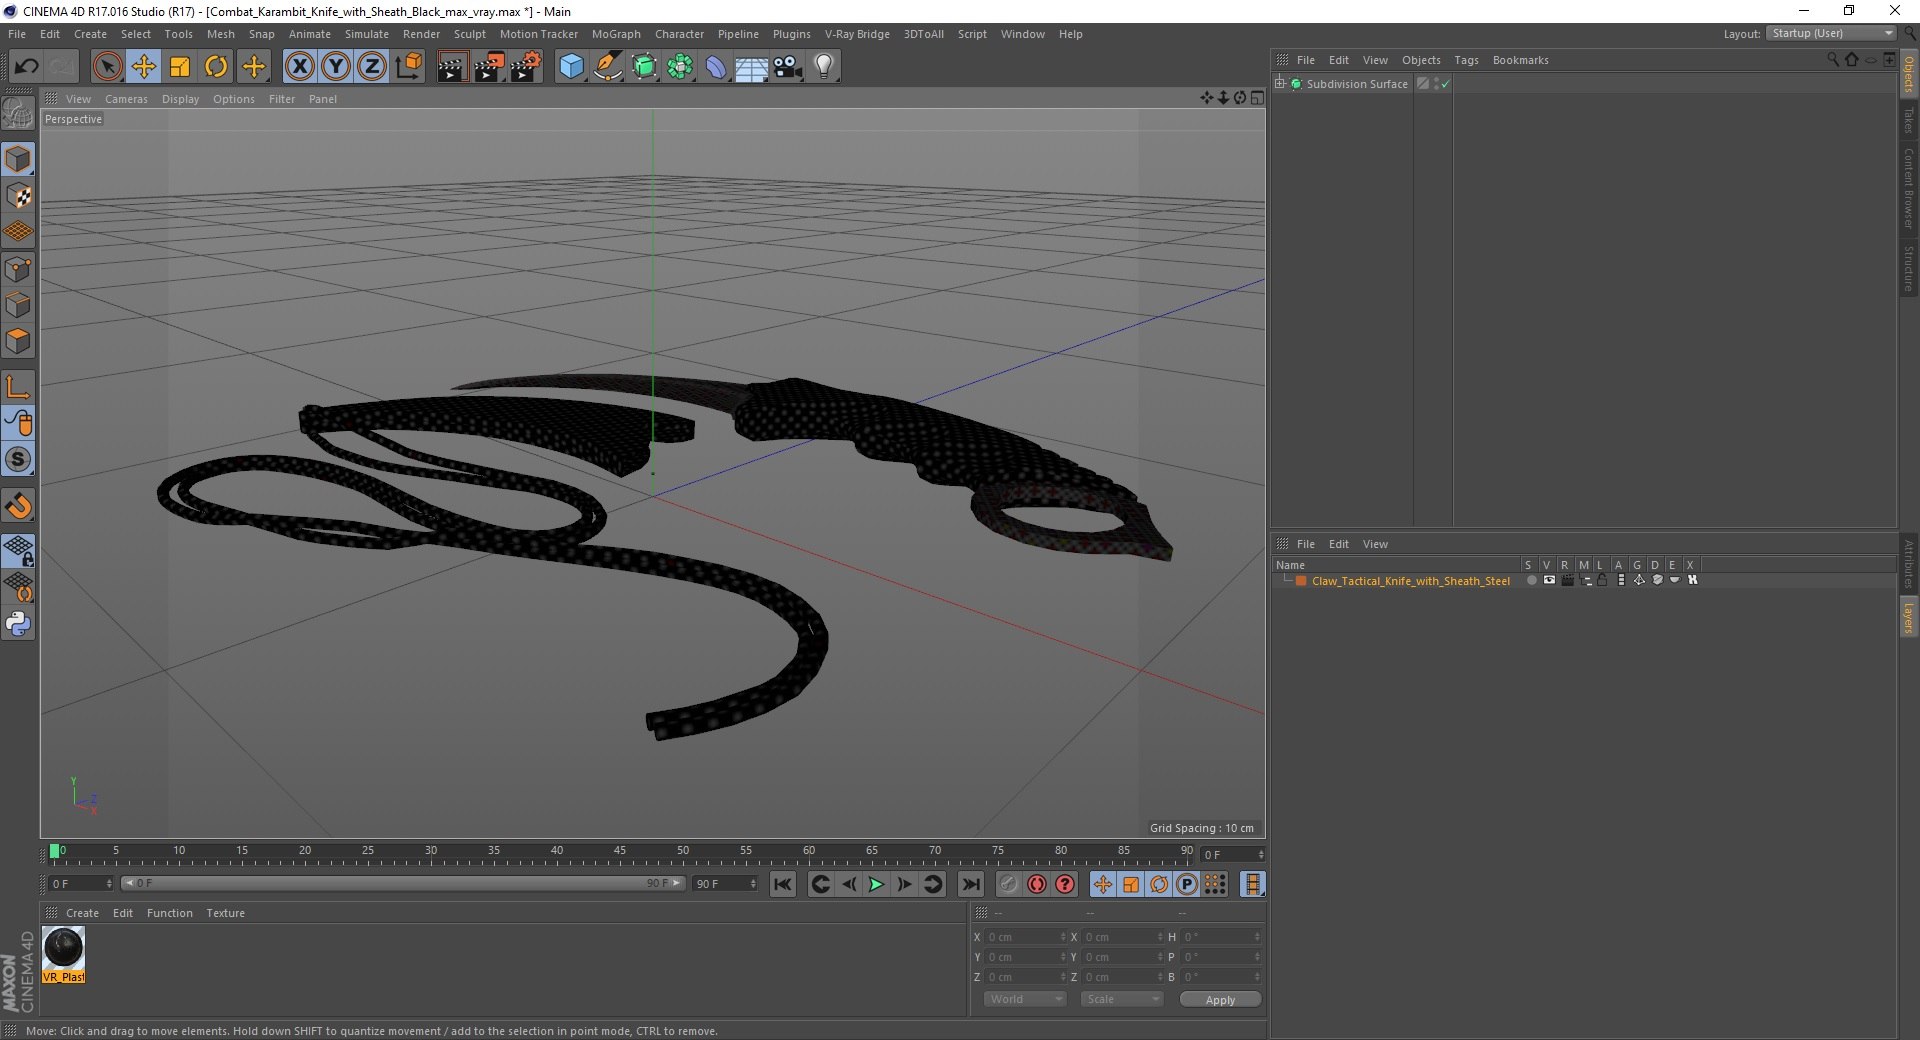Click the Apply button in coordinates panel
The width and height of the screenshot is (1920, 1040).
point(1220,1000)
